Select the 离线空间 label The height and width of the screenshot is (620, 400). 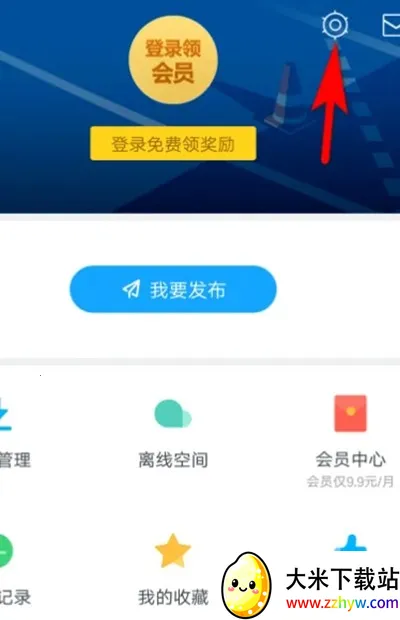(173, 460)
